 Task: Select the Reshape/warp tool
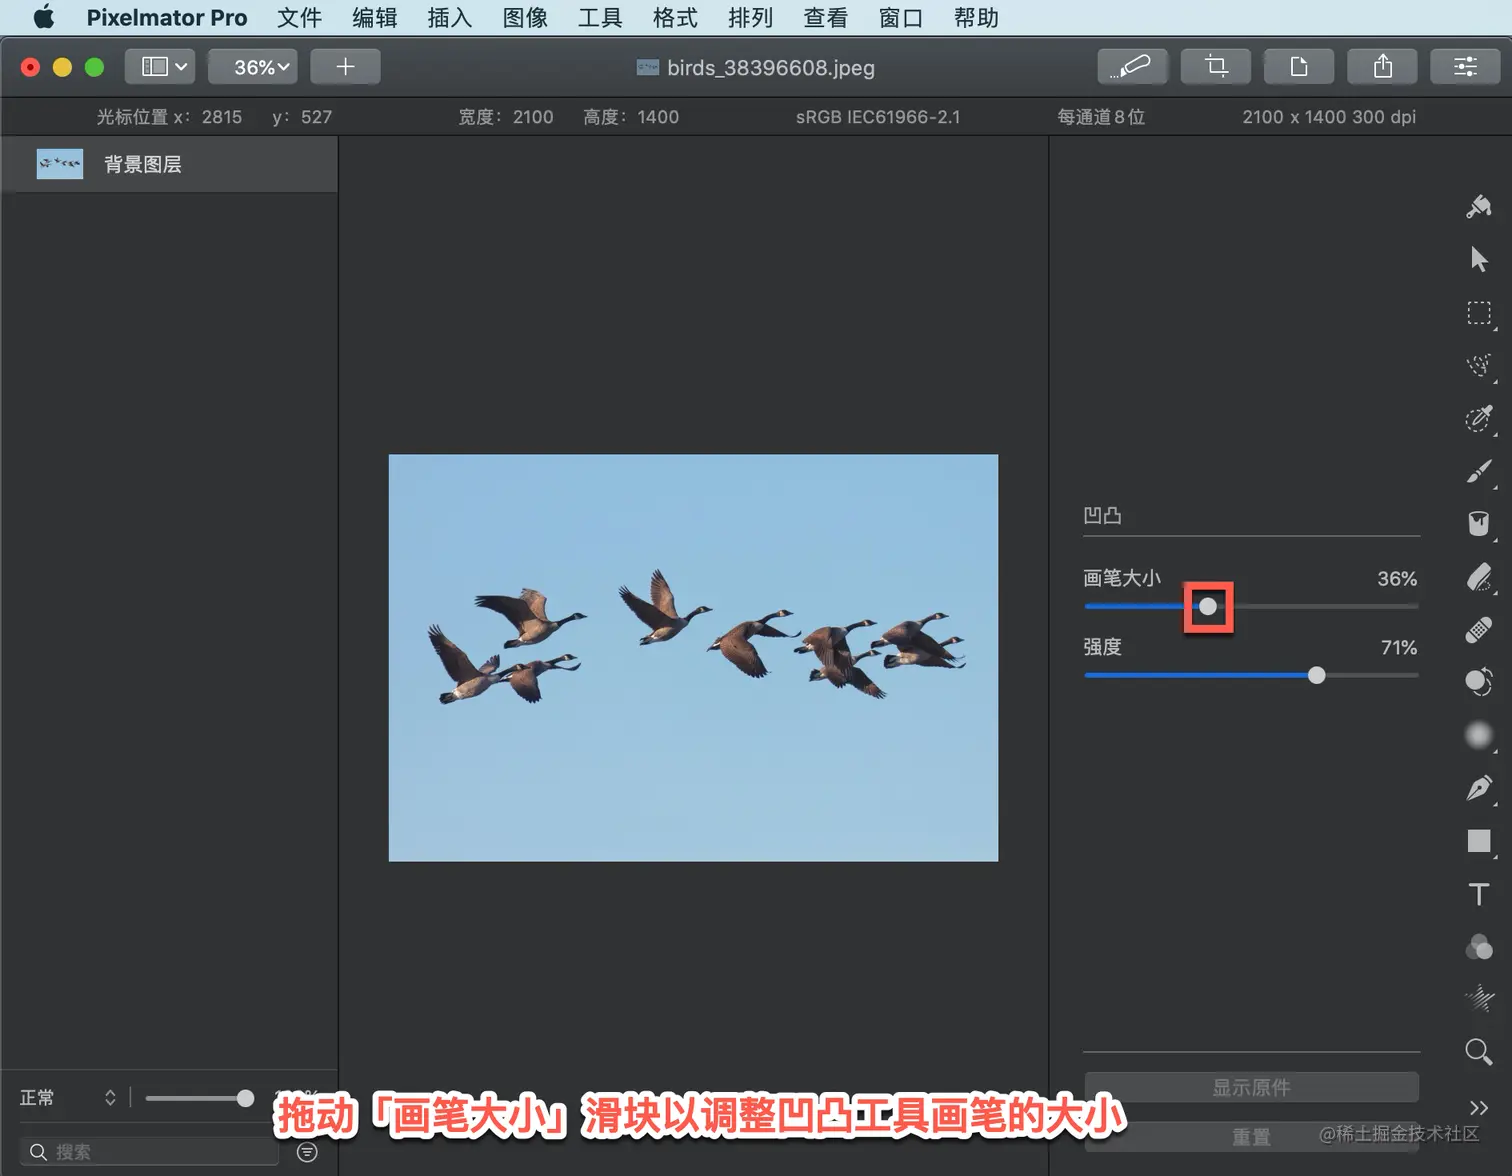(1479, 682)
